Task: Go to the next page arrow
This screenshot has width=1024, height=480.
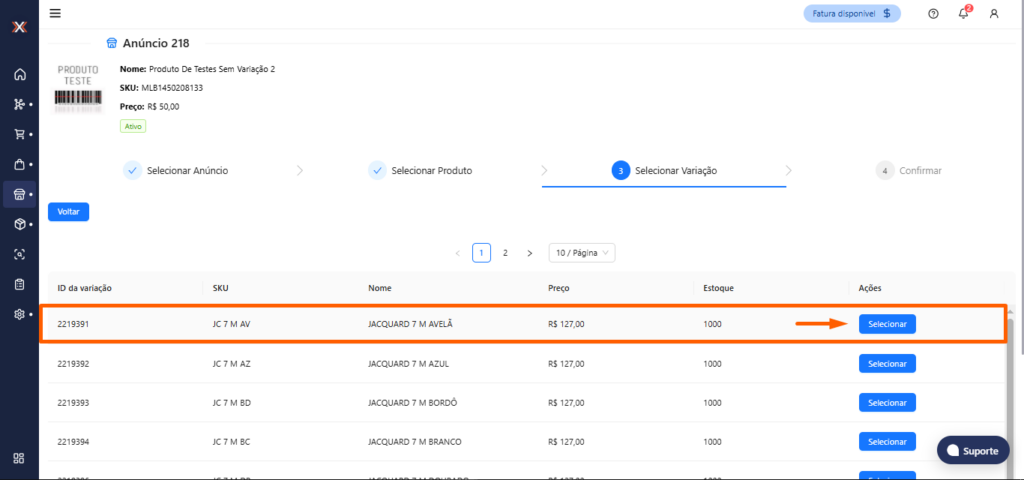Action: (x=529, y=253)
